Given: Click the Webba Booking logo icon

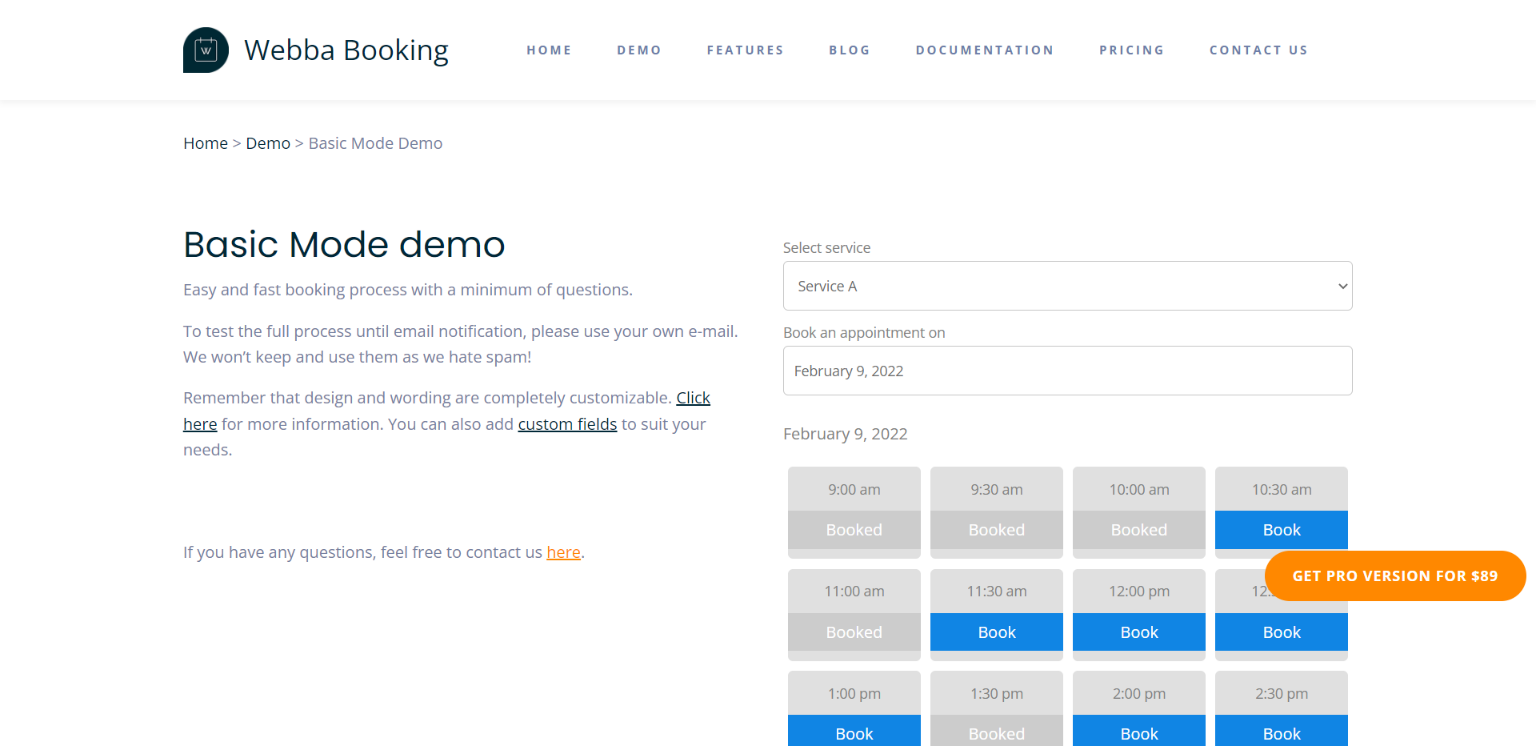Looking at the screenshot, I should (x=205, y=49).
